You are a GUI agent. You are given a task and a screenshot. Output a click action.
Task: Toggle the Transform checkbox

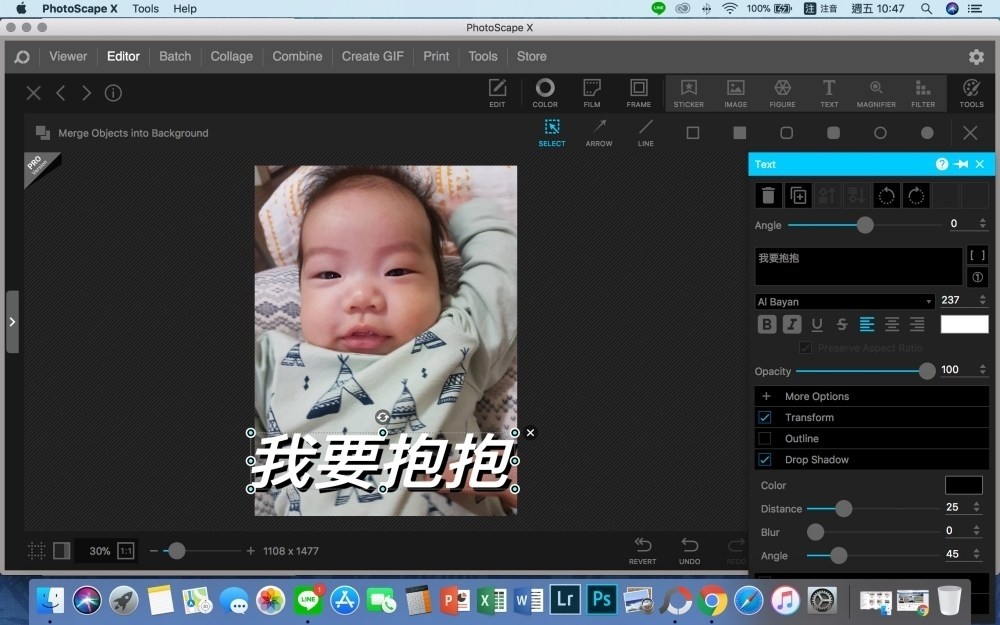click(x=765, y=418)
